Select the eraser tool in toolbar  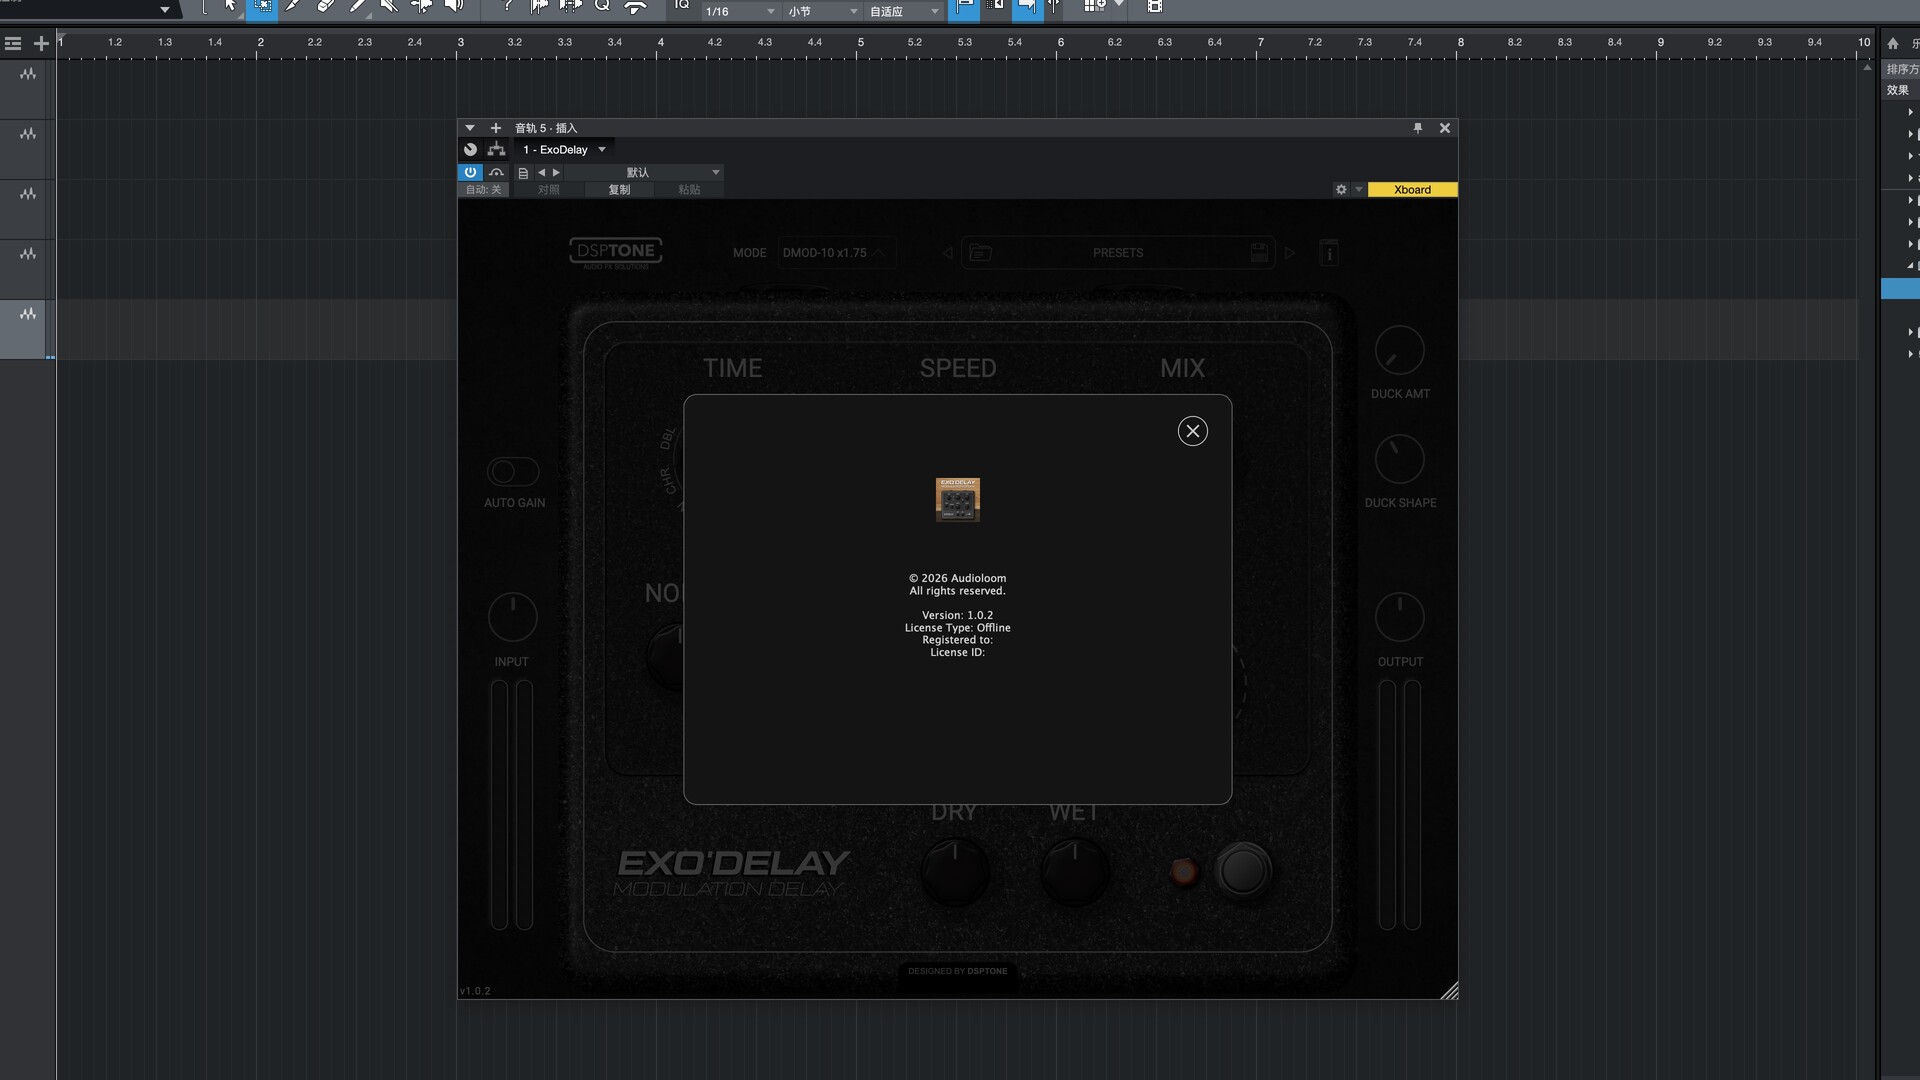325,6
